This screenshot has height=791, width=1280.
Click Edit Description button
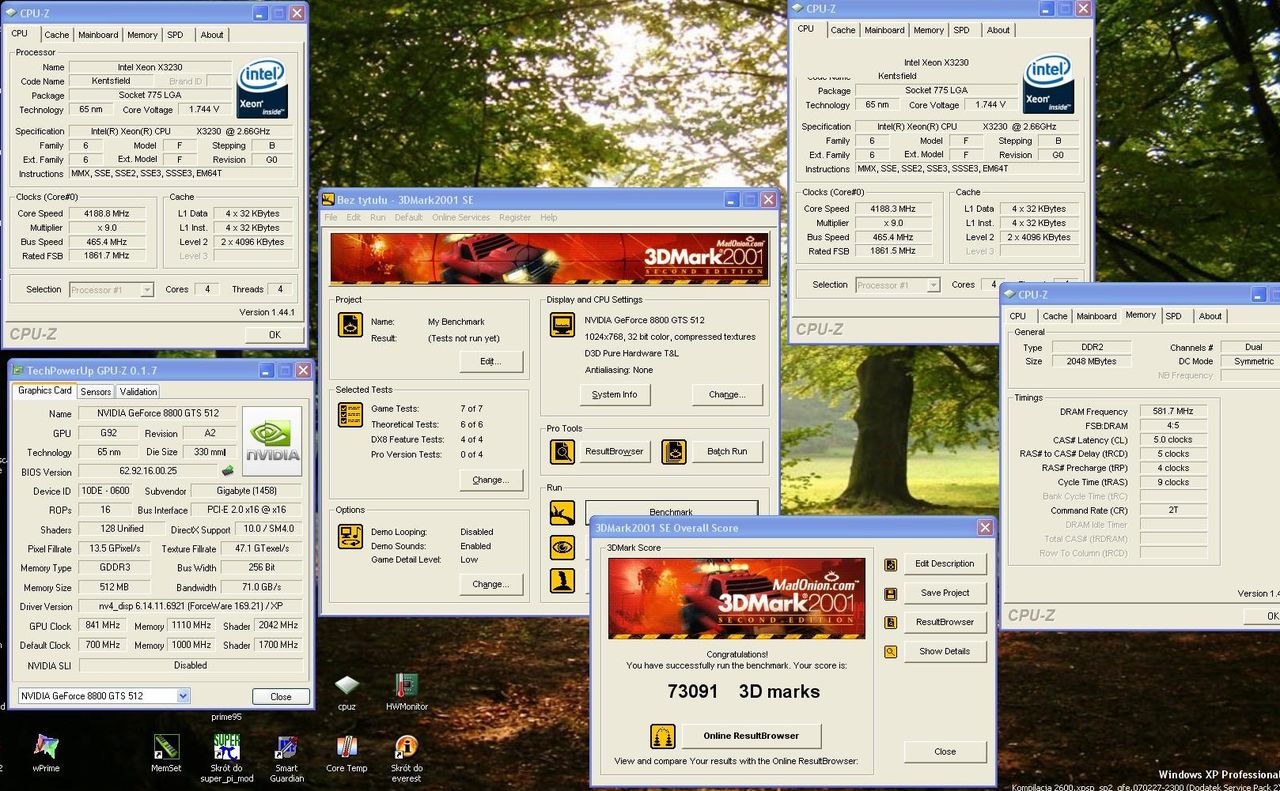945,564
